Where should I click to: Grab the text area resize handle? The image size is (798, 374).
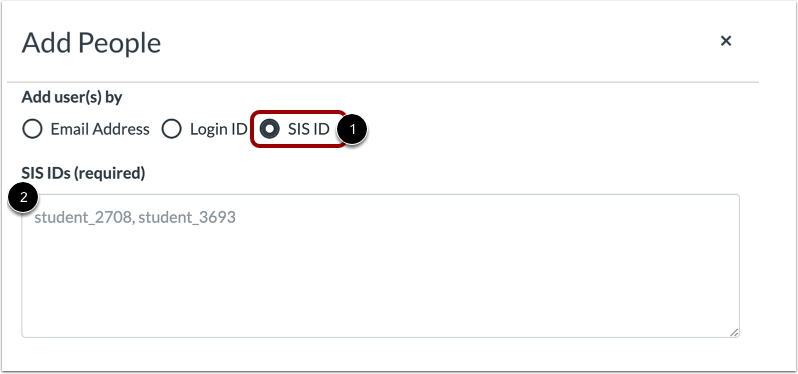(733, 332)
